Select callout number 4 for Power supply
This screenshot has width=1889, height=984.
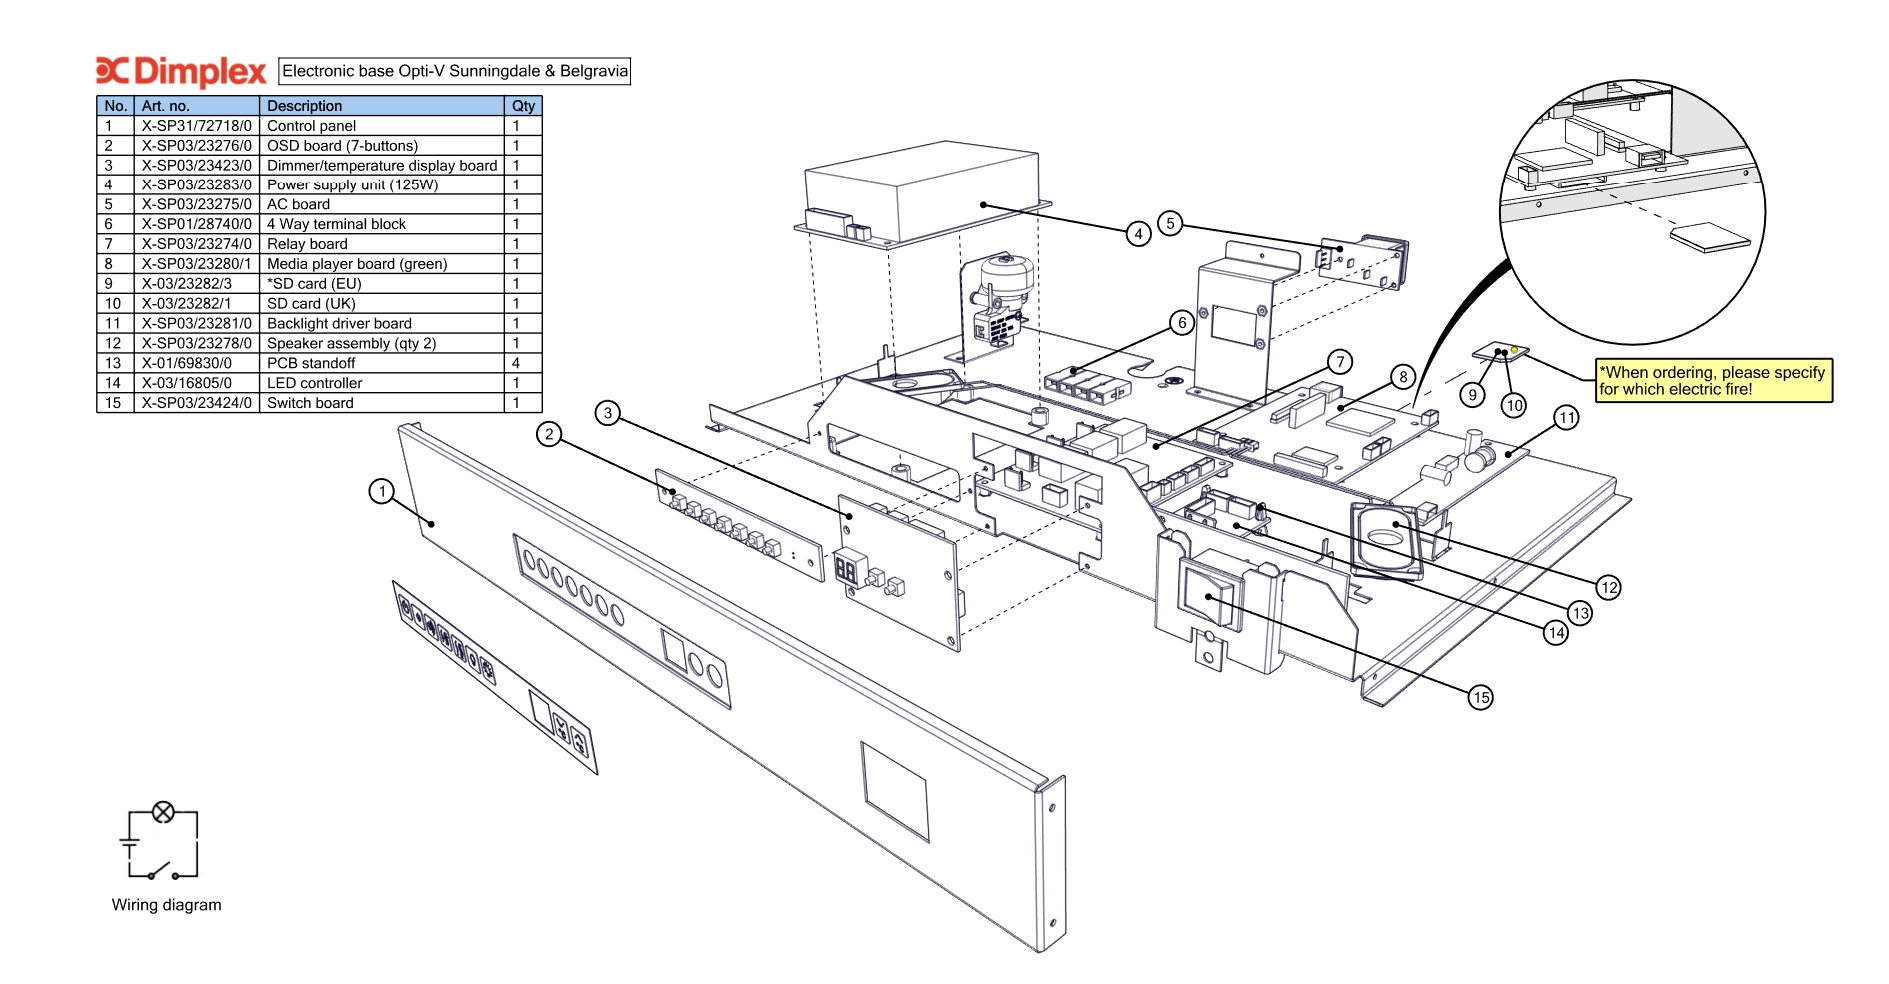tap(1138, 234)
